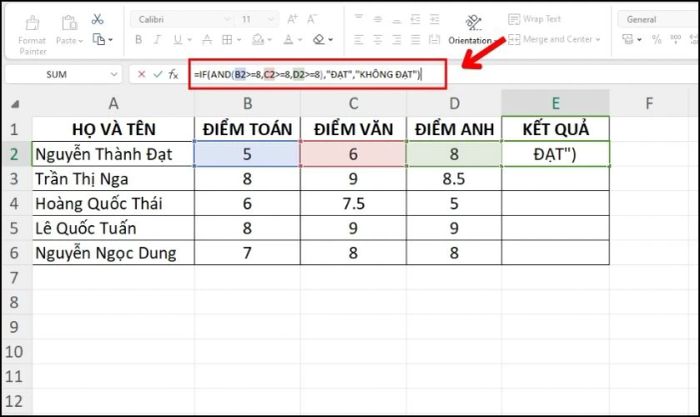700x417 pixels.
Task: Click cell containing Trần Thị Nga
Action: click(113, 179)
